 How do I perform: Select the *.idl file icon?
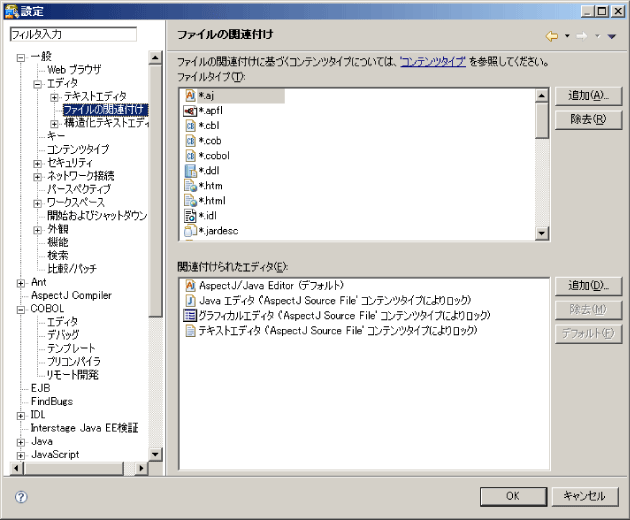pos(190,215)
